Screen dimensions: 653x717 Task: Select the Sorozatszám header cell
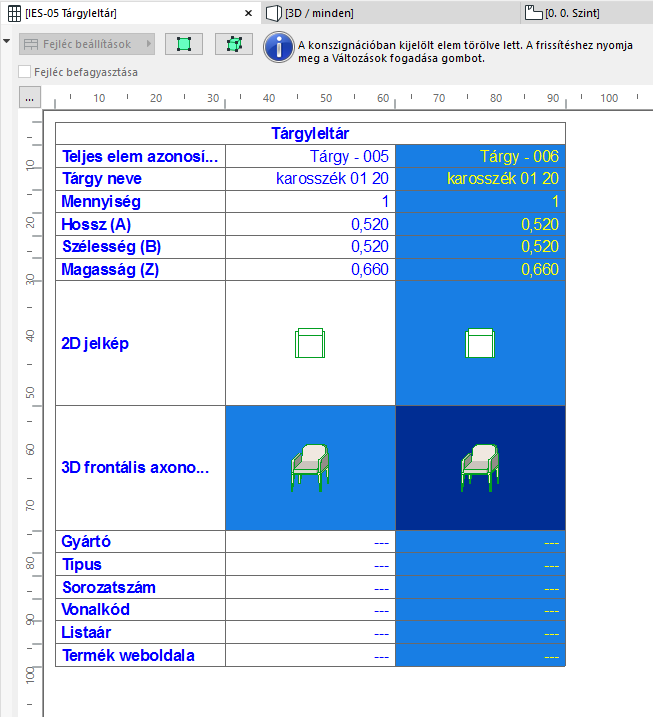[x=140, y=587]
